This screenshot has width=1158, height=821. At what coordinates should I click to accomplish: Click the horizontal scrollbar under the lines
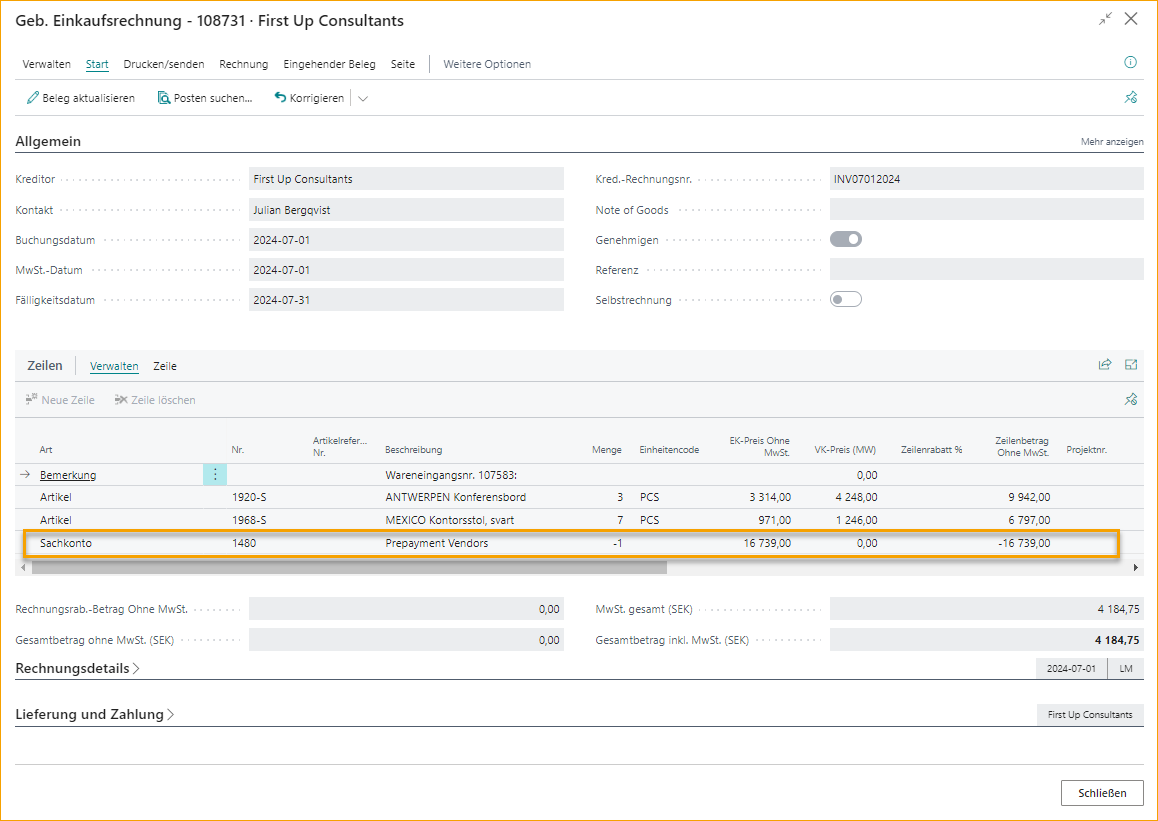point(348,567)
